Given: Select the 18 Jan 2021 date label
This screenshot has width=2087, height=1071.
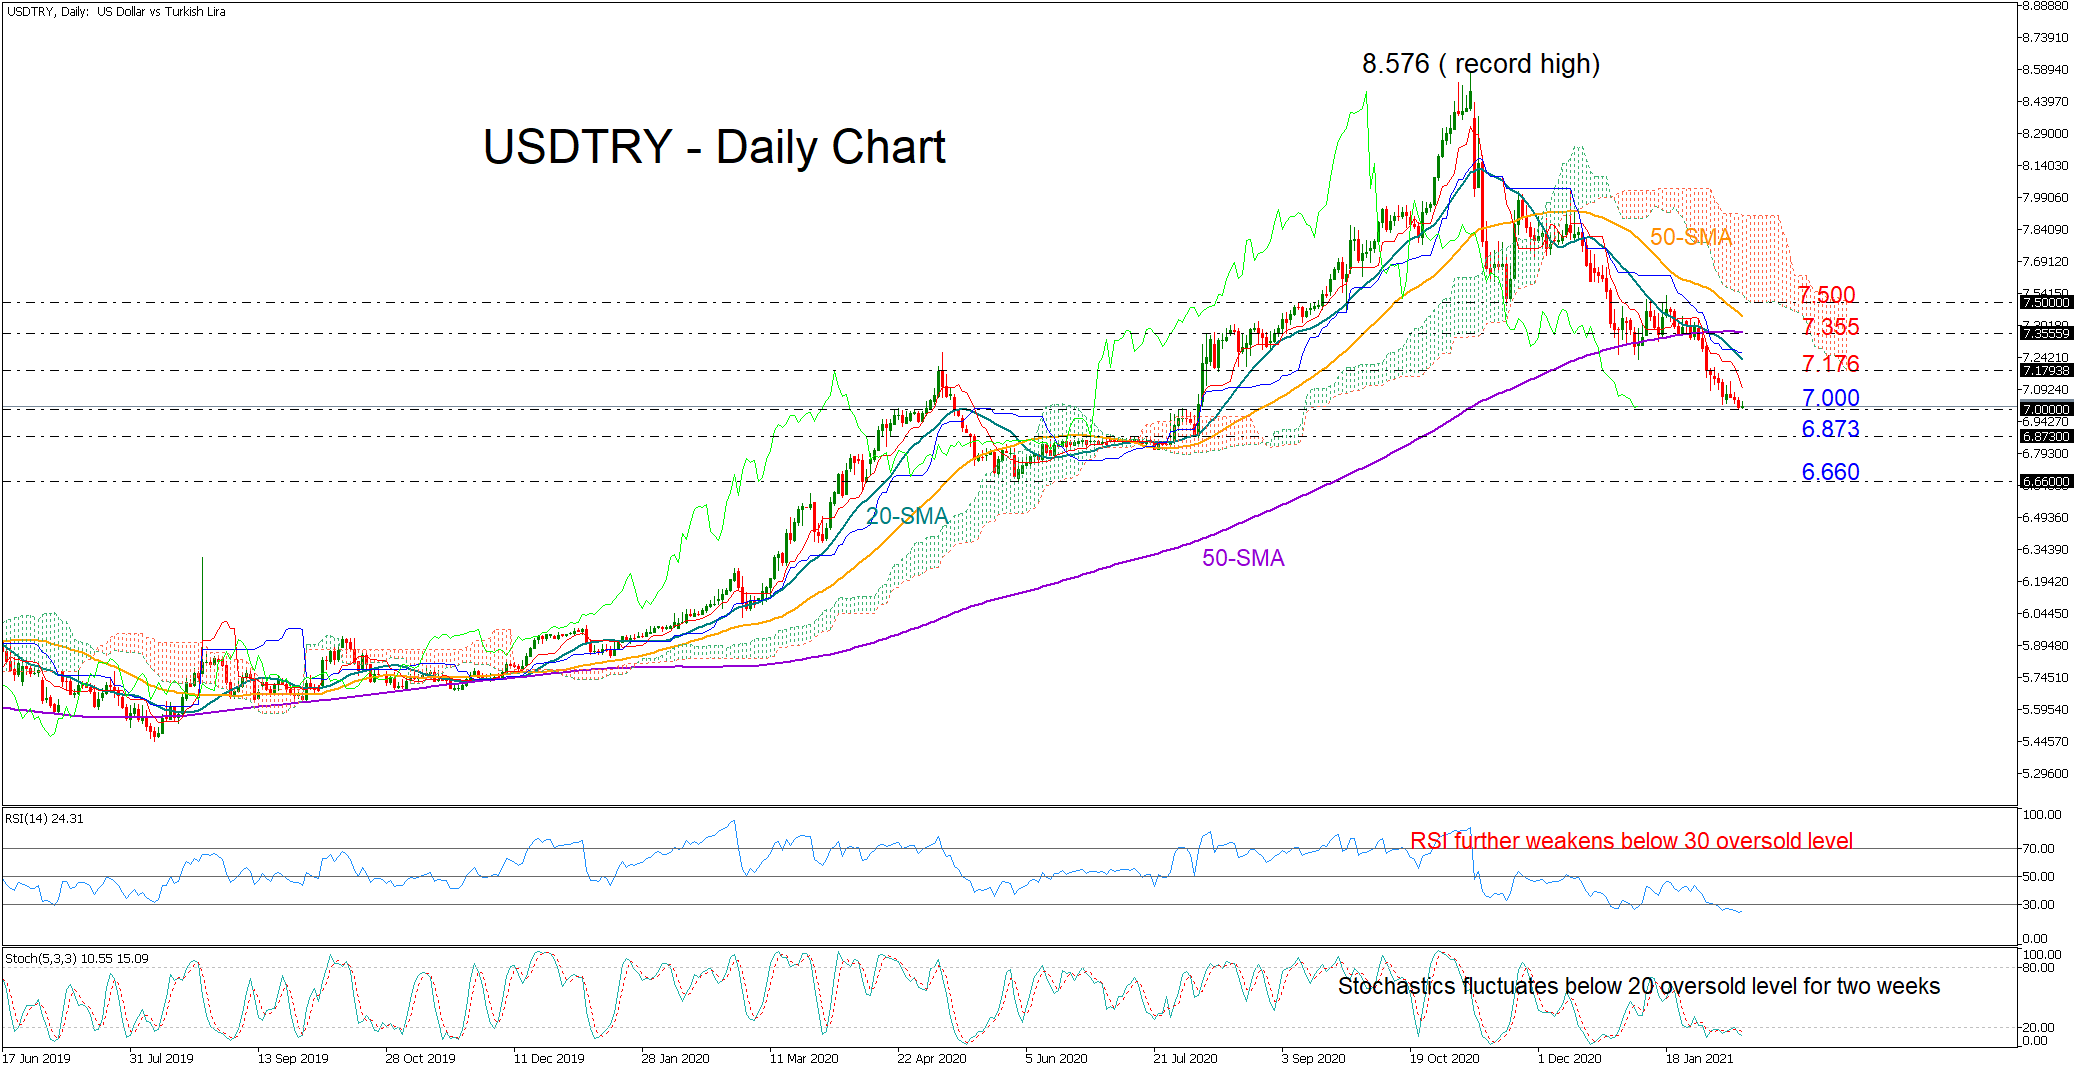Looking at the screenshot, I should [x=1699, y=1058].
